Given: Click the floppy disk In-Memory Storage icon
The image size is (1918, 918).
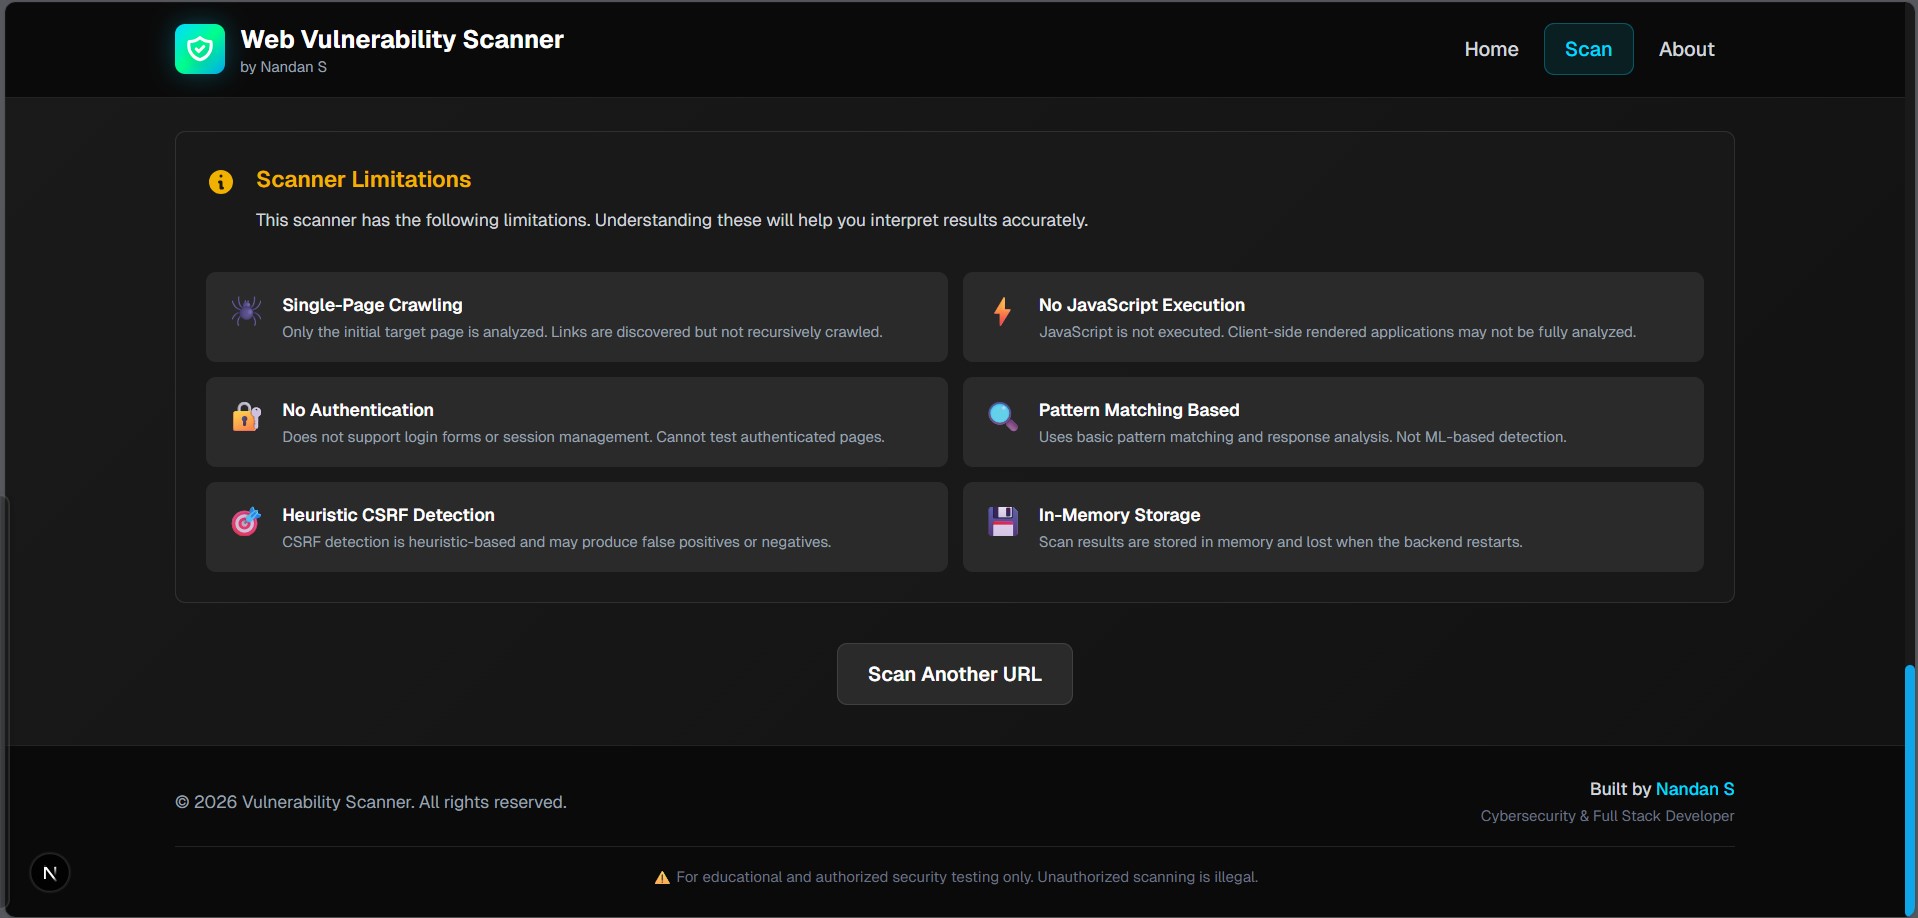Looking at the screenshot, I should [1002, 521].
